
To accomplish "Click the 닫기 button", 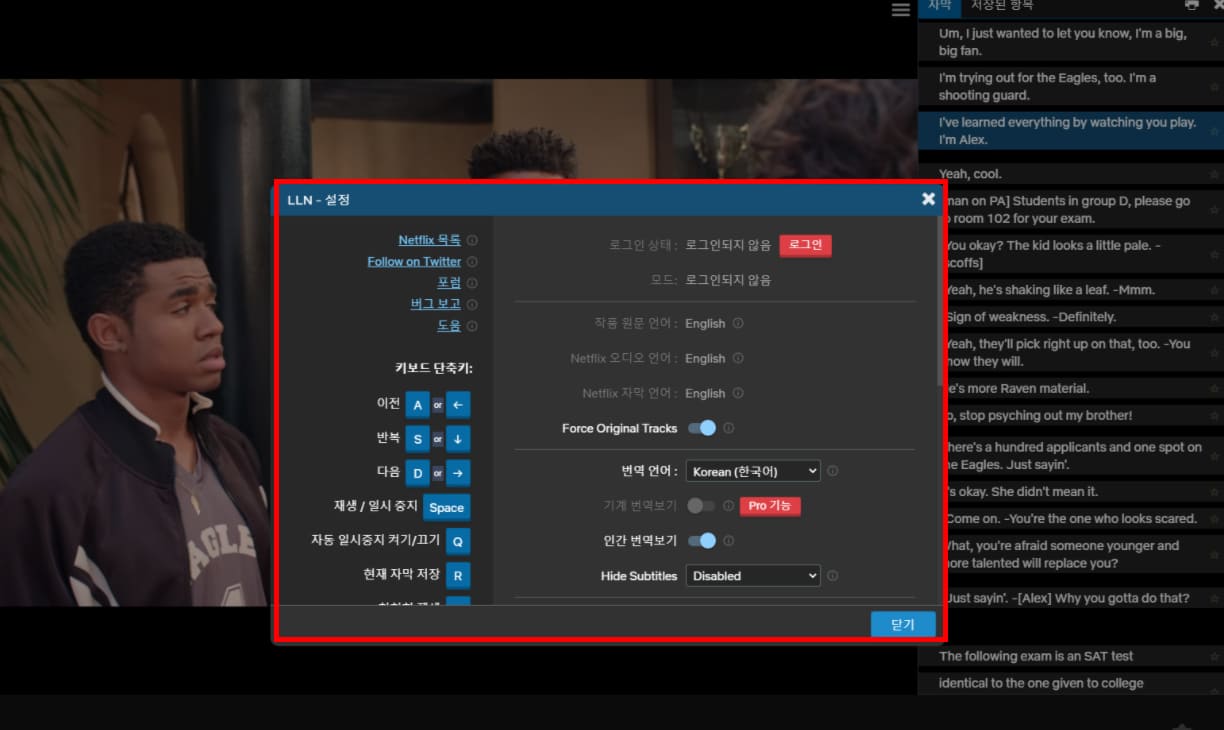I will tap(903, 624).
